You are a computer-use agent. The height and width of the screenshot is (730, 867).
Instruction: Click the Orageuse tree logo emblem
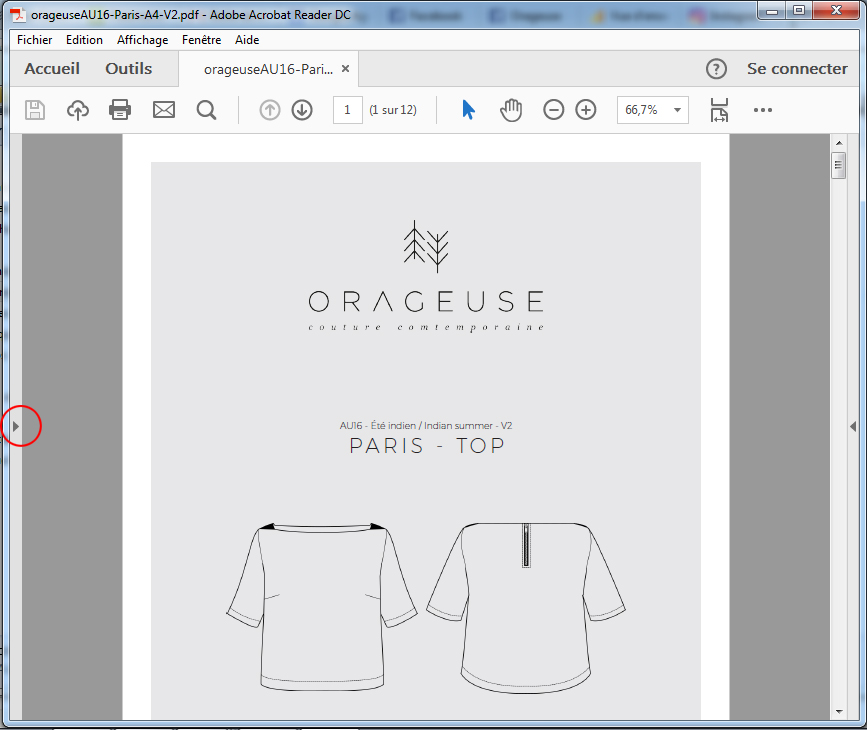coord(426,247)
